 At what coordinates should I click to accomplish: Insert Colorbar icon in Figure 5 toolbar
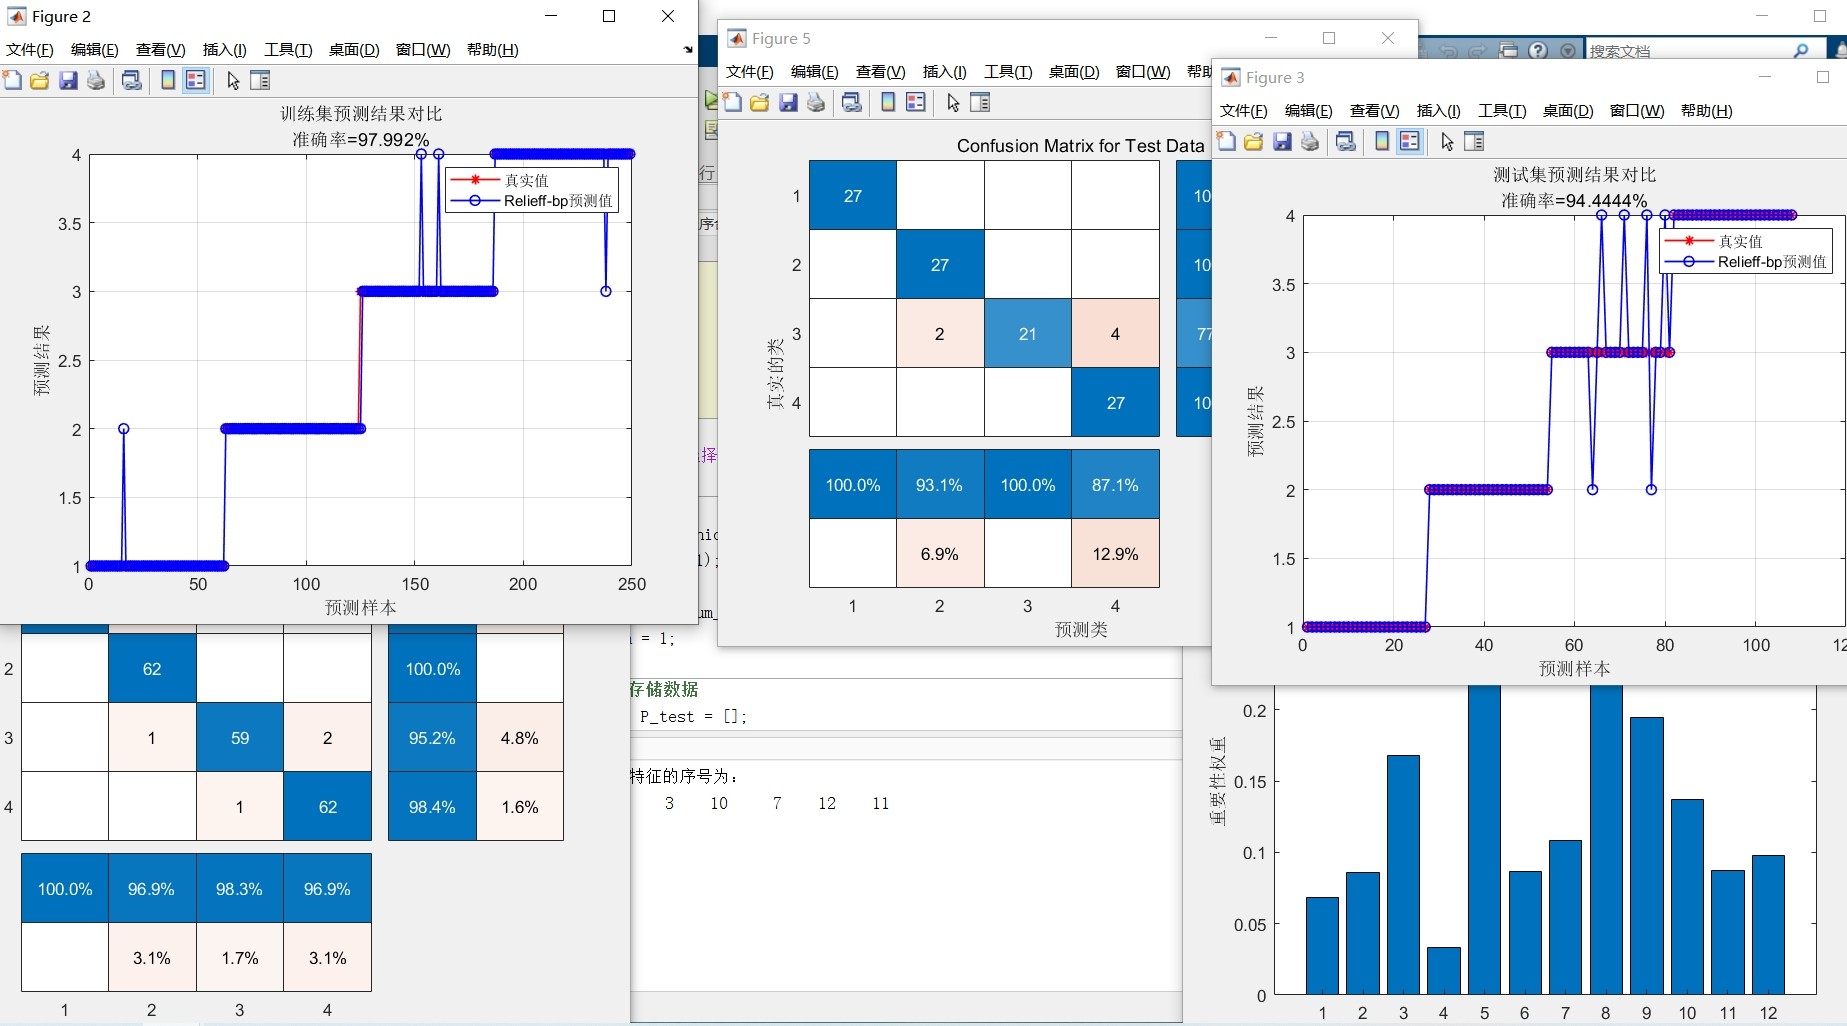(x=888, y=103)
